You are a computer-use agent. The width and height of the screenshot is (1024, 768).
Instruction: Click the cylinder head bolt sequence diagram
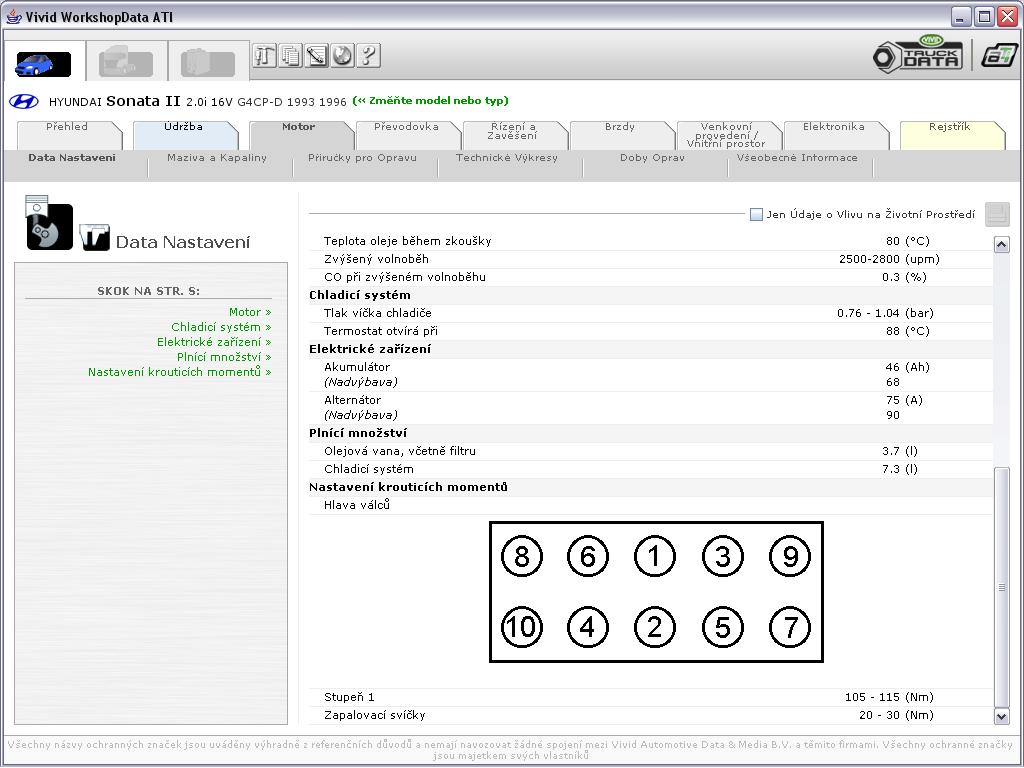656,592
